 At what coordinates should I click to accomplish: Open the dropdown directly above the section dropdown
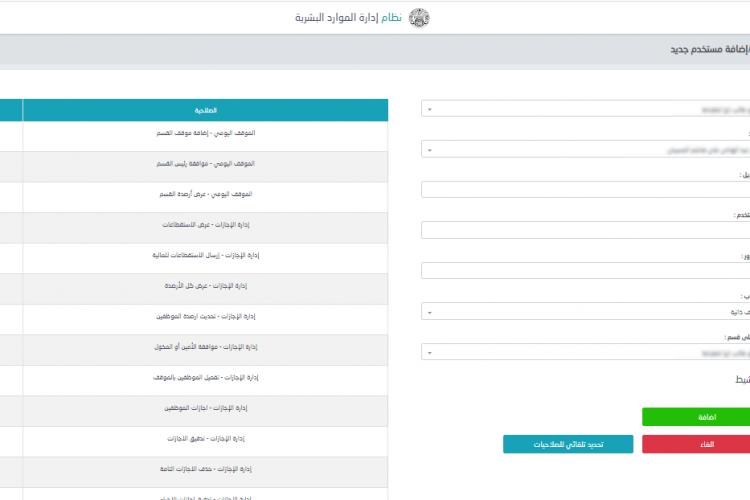585,311
